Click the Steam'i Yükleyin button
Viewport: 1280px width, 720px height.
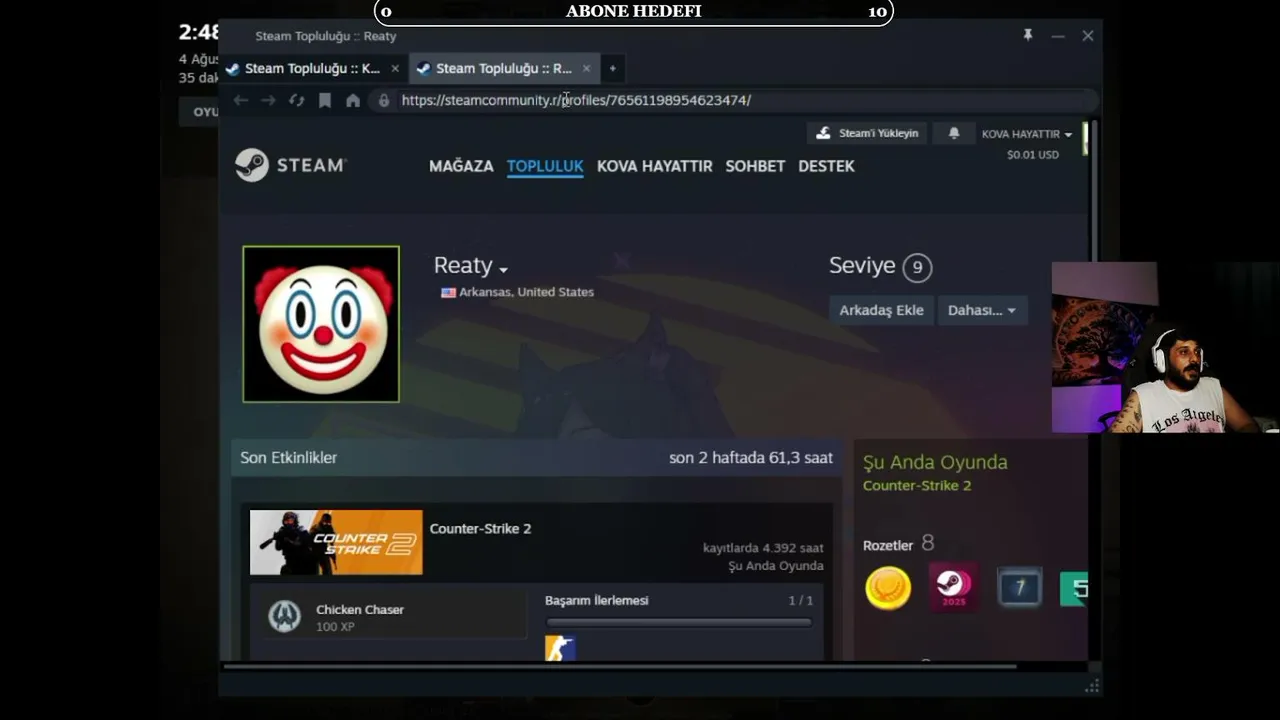[x=868, y=133]
